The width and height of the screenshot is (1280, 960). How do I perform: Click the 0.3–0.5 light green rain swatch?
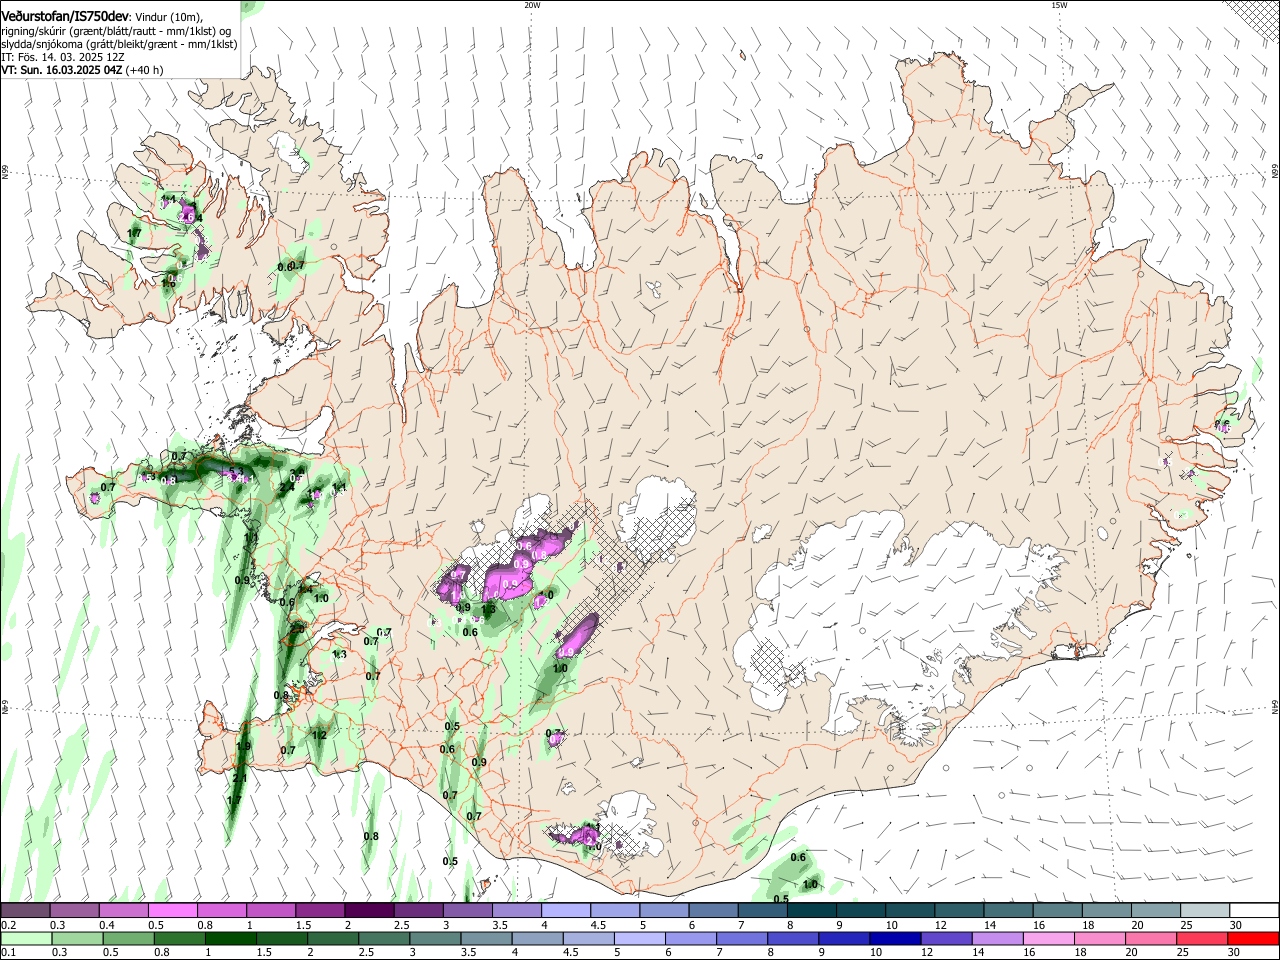(77, 938)
